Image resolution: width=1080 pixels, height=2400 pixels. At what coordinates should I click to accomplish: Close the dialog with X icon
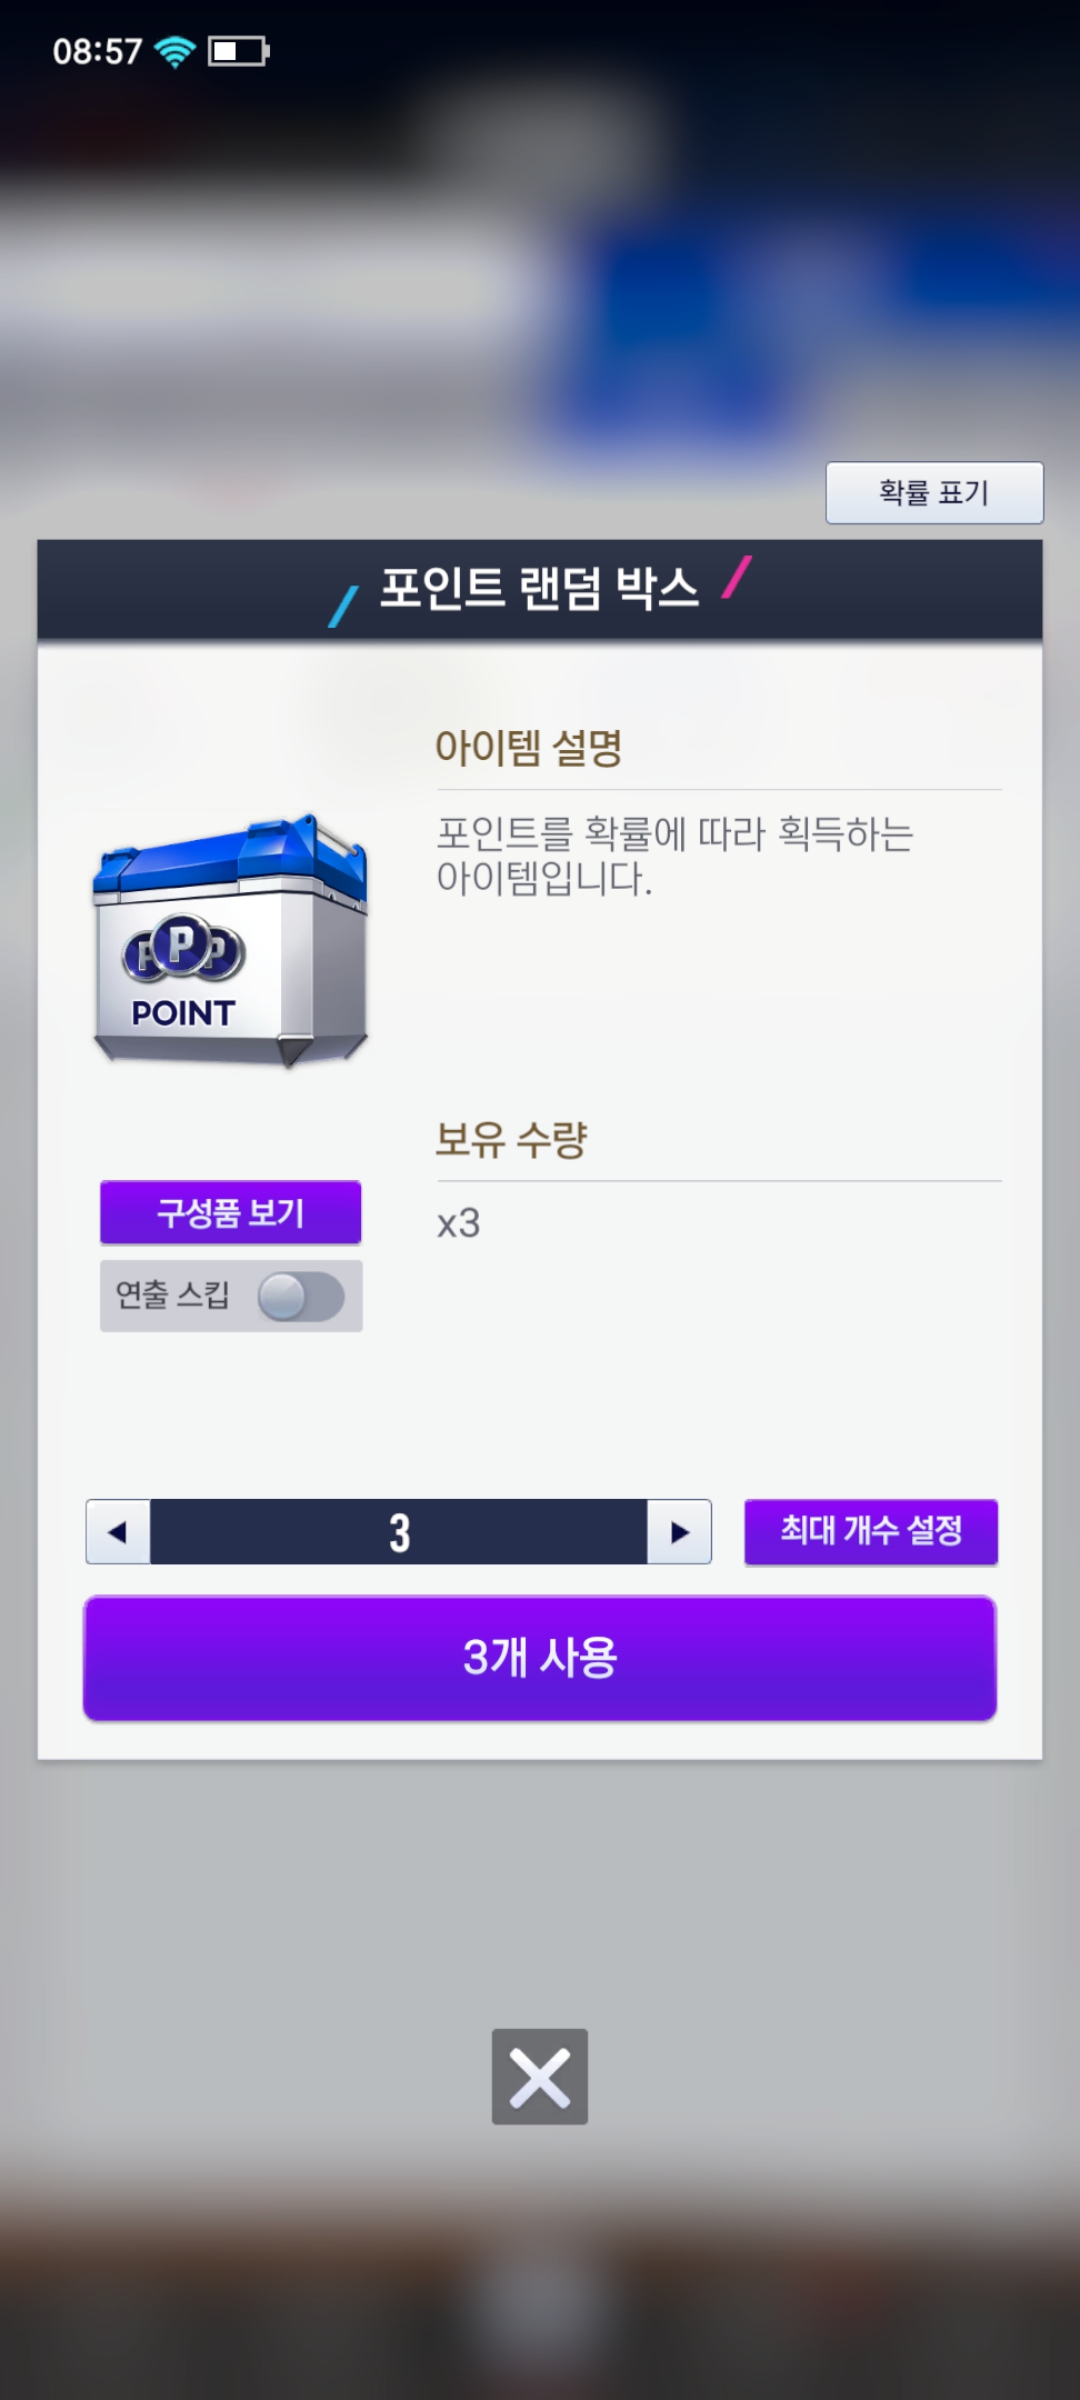[540, 2076]
